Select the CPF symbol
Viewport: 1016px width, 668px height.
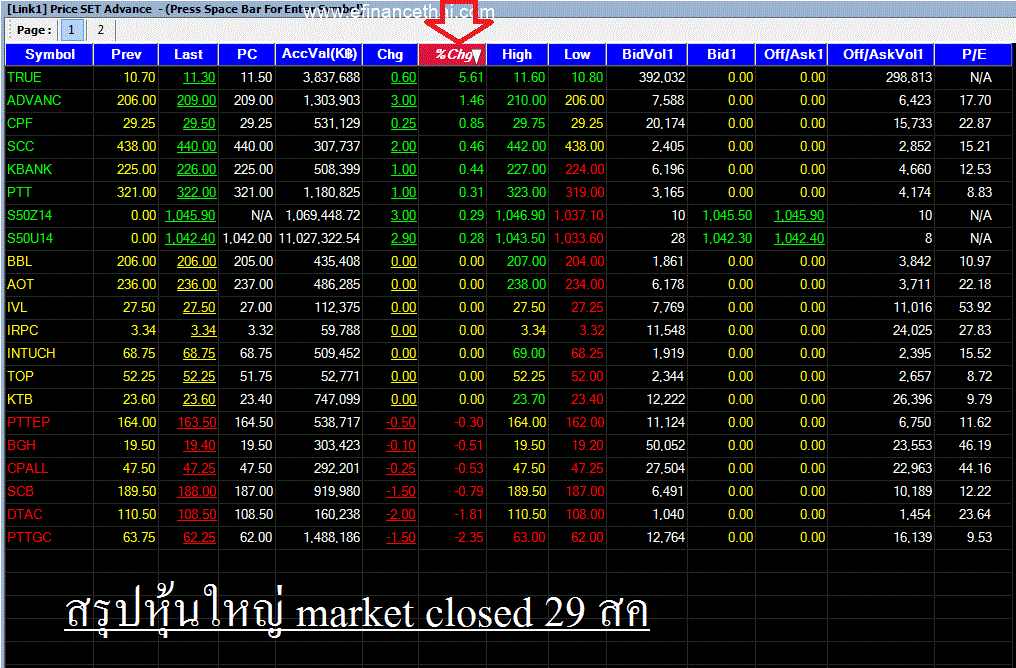coord(20,124)
